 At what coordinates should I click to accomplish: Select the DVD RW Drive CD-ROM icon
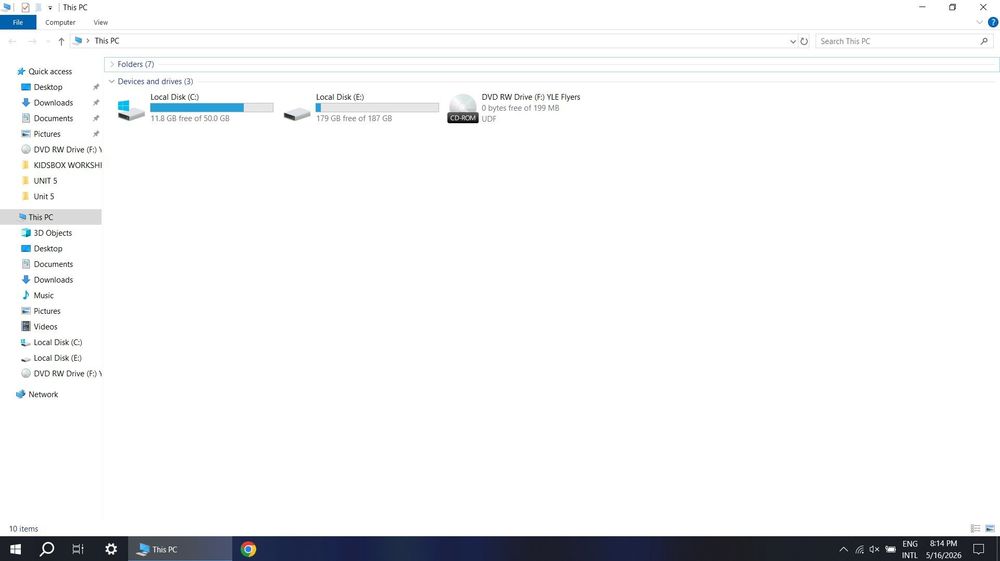point(462,108)
